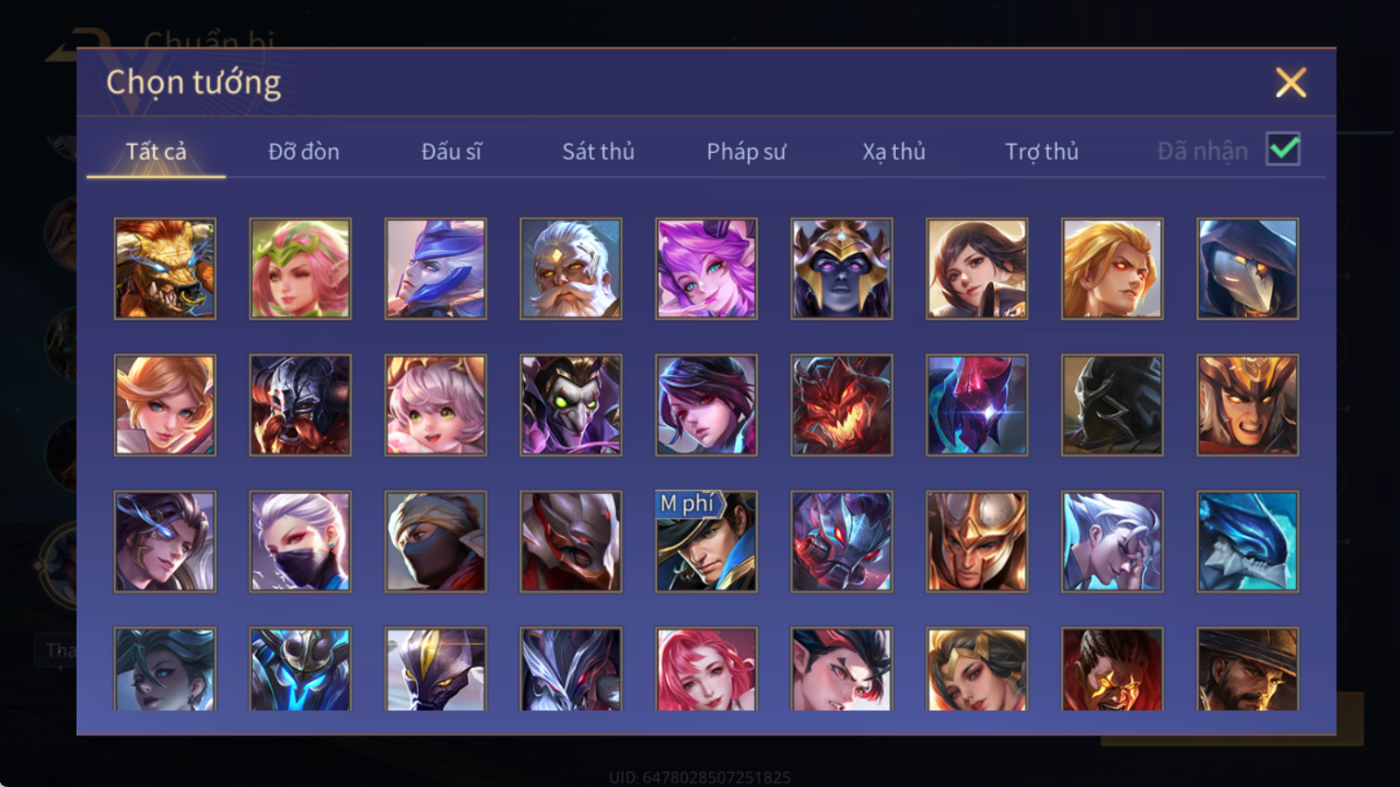
Task: Select the blue shark creature hero
Action: click(1248, 541)
